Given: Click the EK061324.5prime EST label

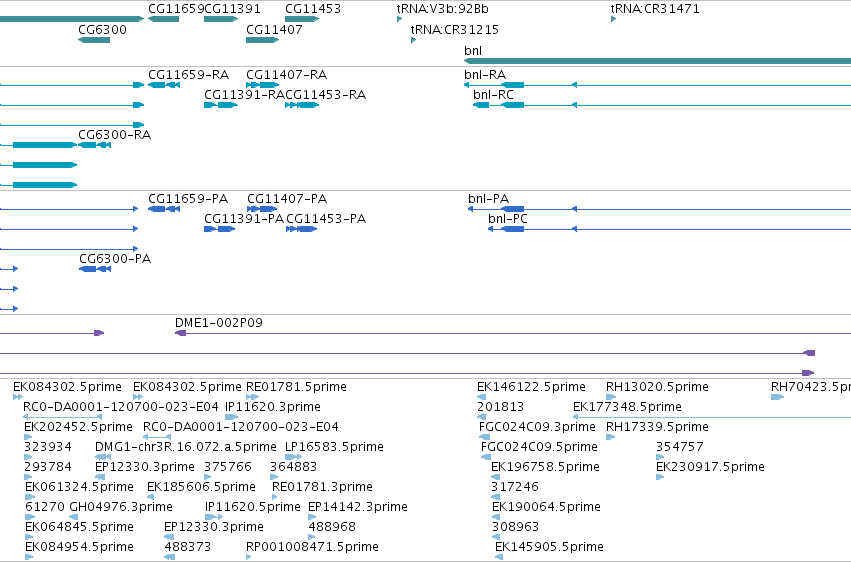Looking at the screenshot, I should tap(79, 487).
